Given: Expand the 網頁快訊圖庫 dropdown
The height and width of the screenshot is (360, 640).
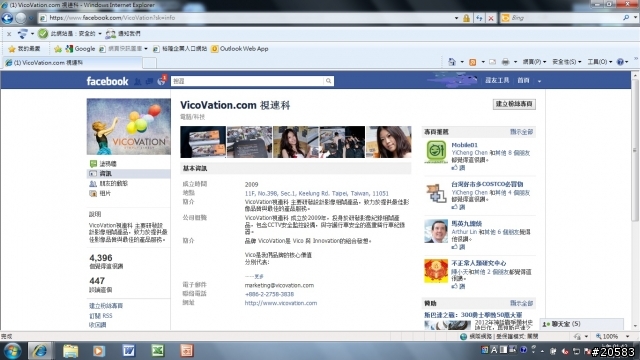Looking at the screenshot, I should pyautogui.click(x=146, y=49).
